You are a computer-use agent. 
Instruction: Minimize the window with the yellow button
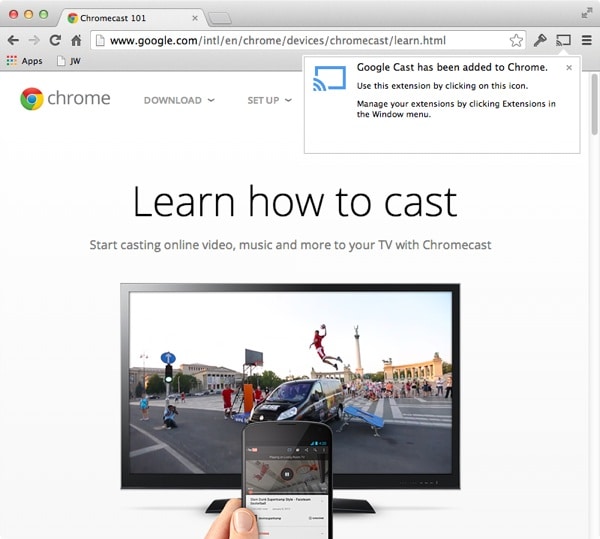click(x=29, y=14)
